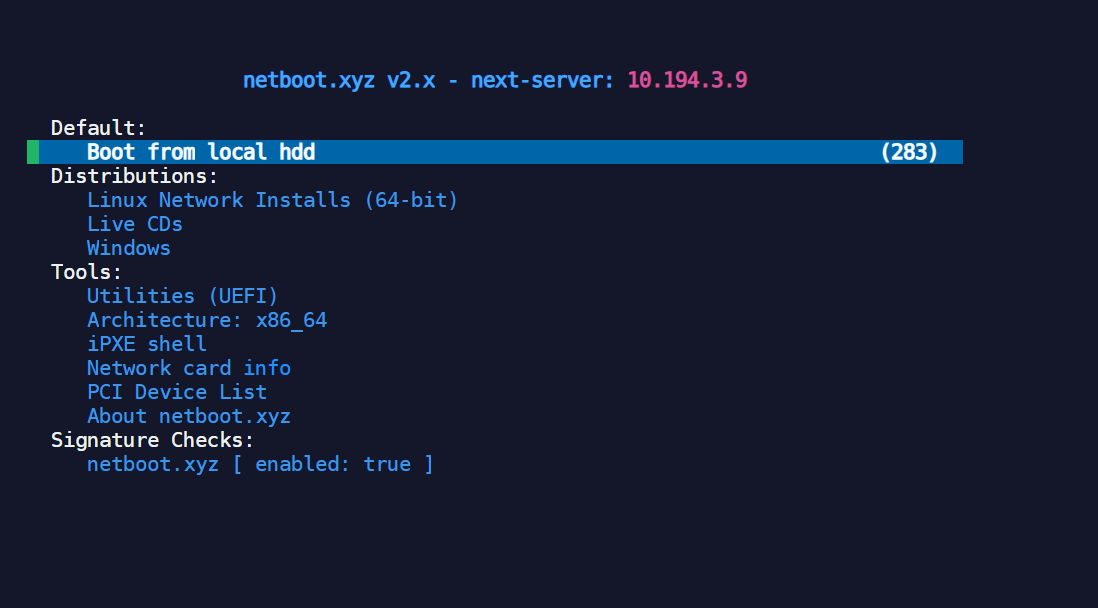Image resolution: width=1098 pixels, height=608 pixels.
Task: Click the next-server IP address 10.194.3.9
Action: click(687, 80)
